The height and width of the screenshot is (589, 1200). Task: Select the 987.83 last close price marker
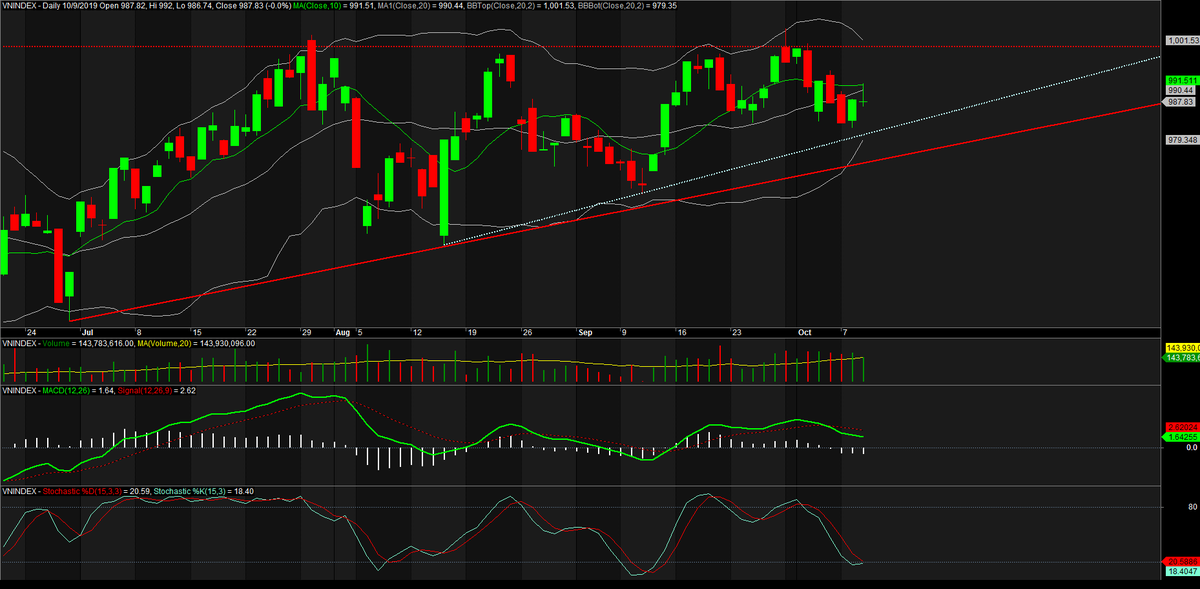coord(1181,101)
